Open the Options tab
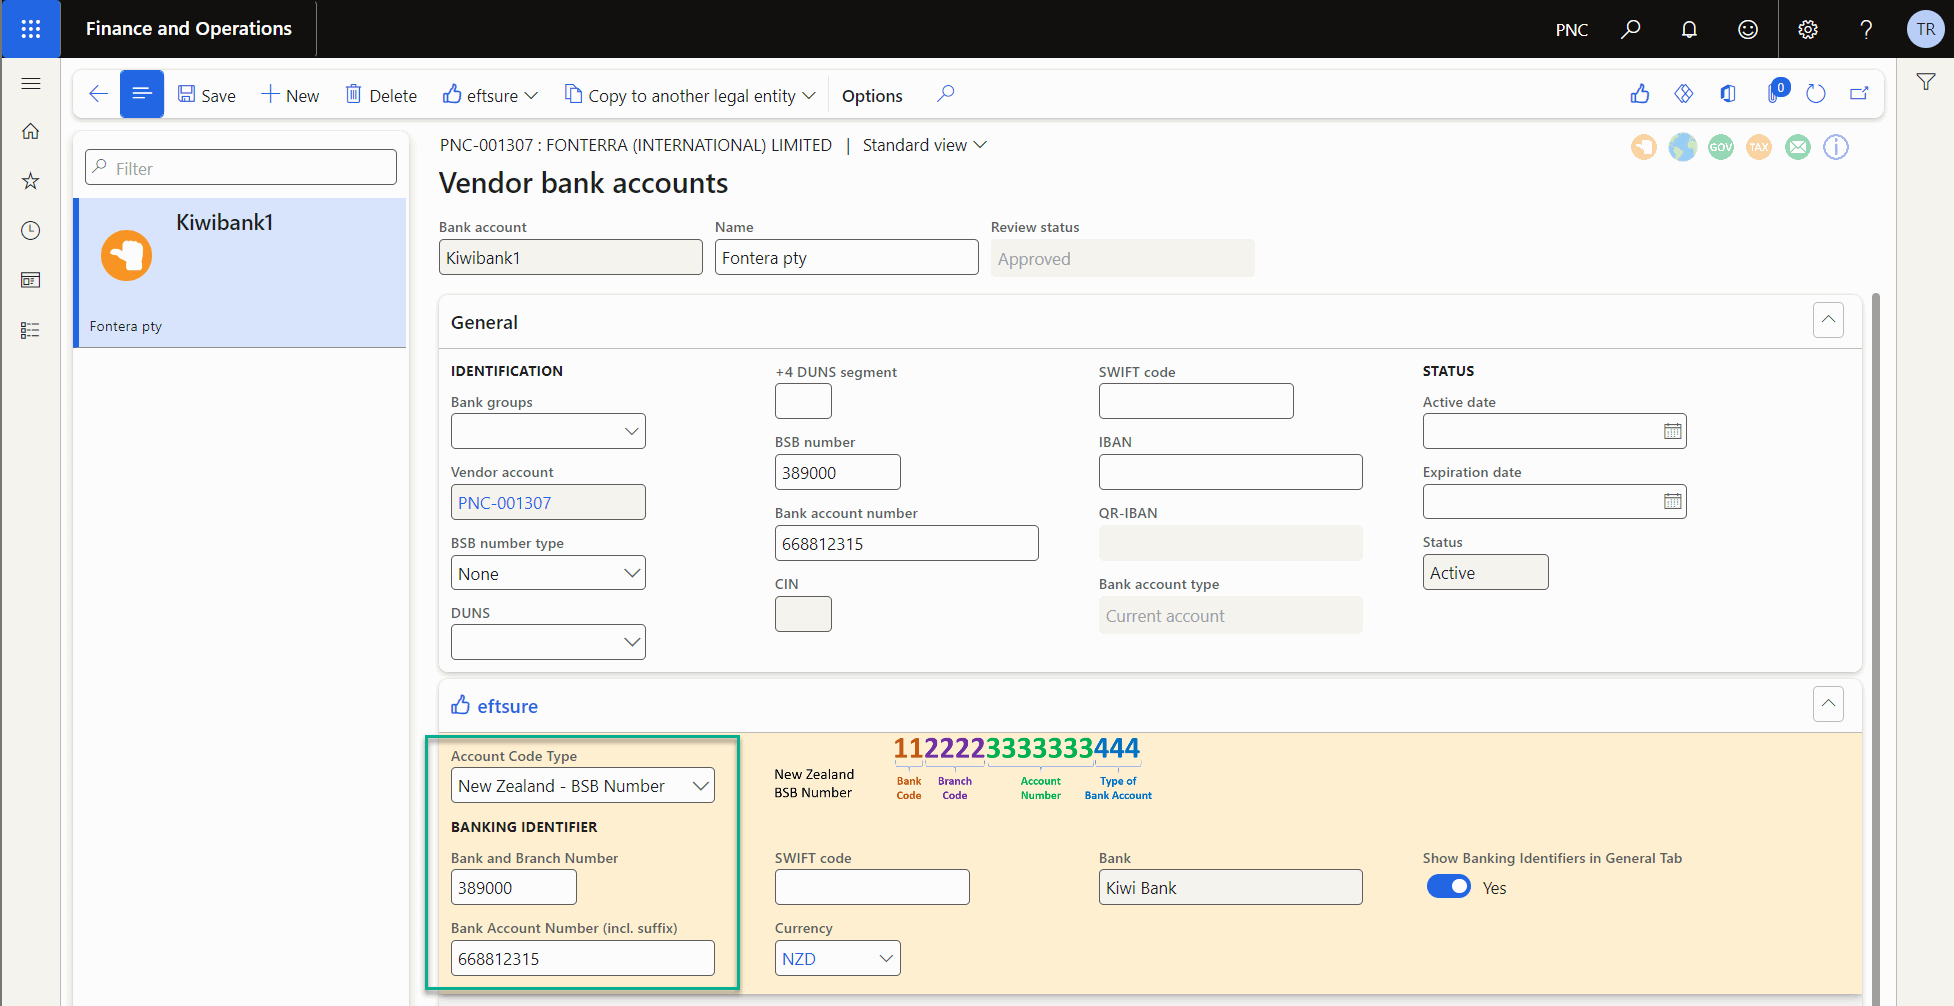The image size is (1954, 1006). tap(872, 95)
